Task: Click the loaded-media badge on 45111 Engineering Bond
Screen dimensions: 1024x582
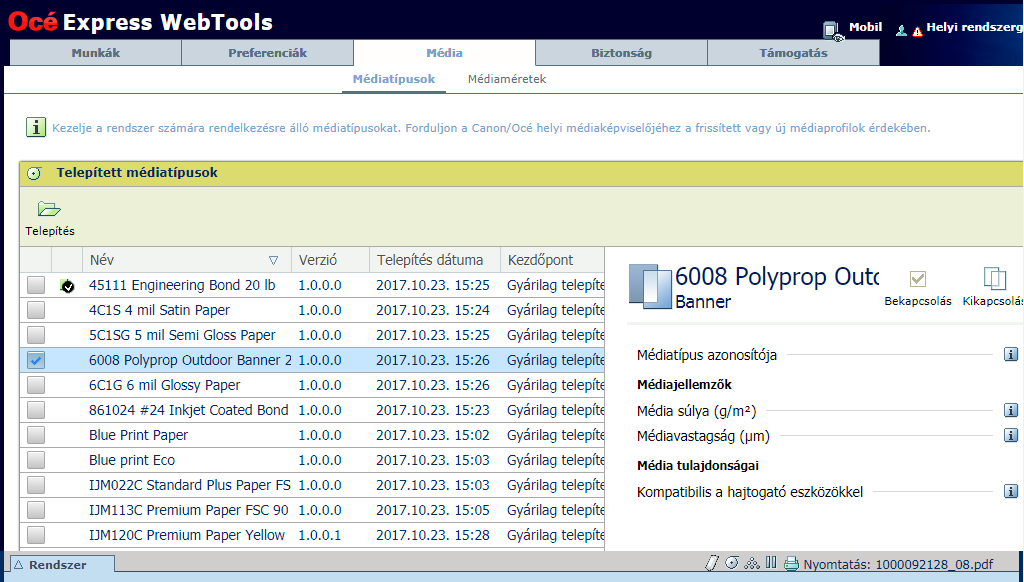Action: click(x=67, y=285)
